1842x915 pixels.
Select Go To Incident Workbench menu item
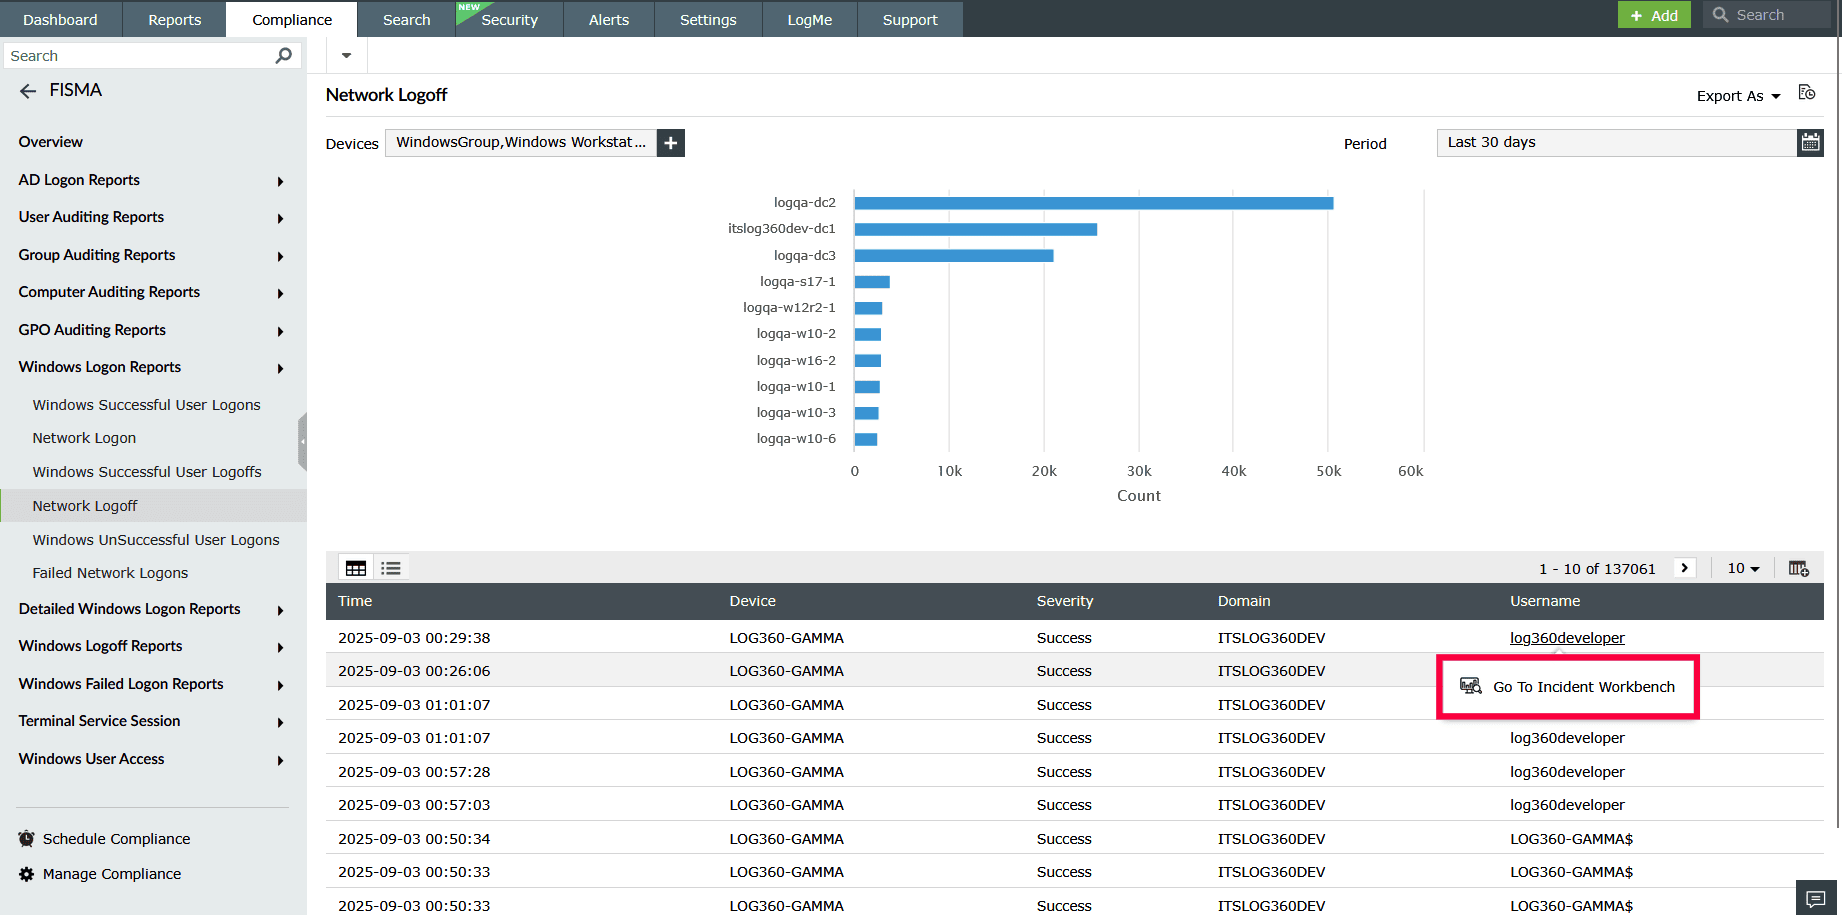(x=1582, y=687)
